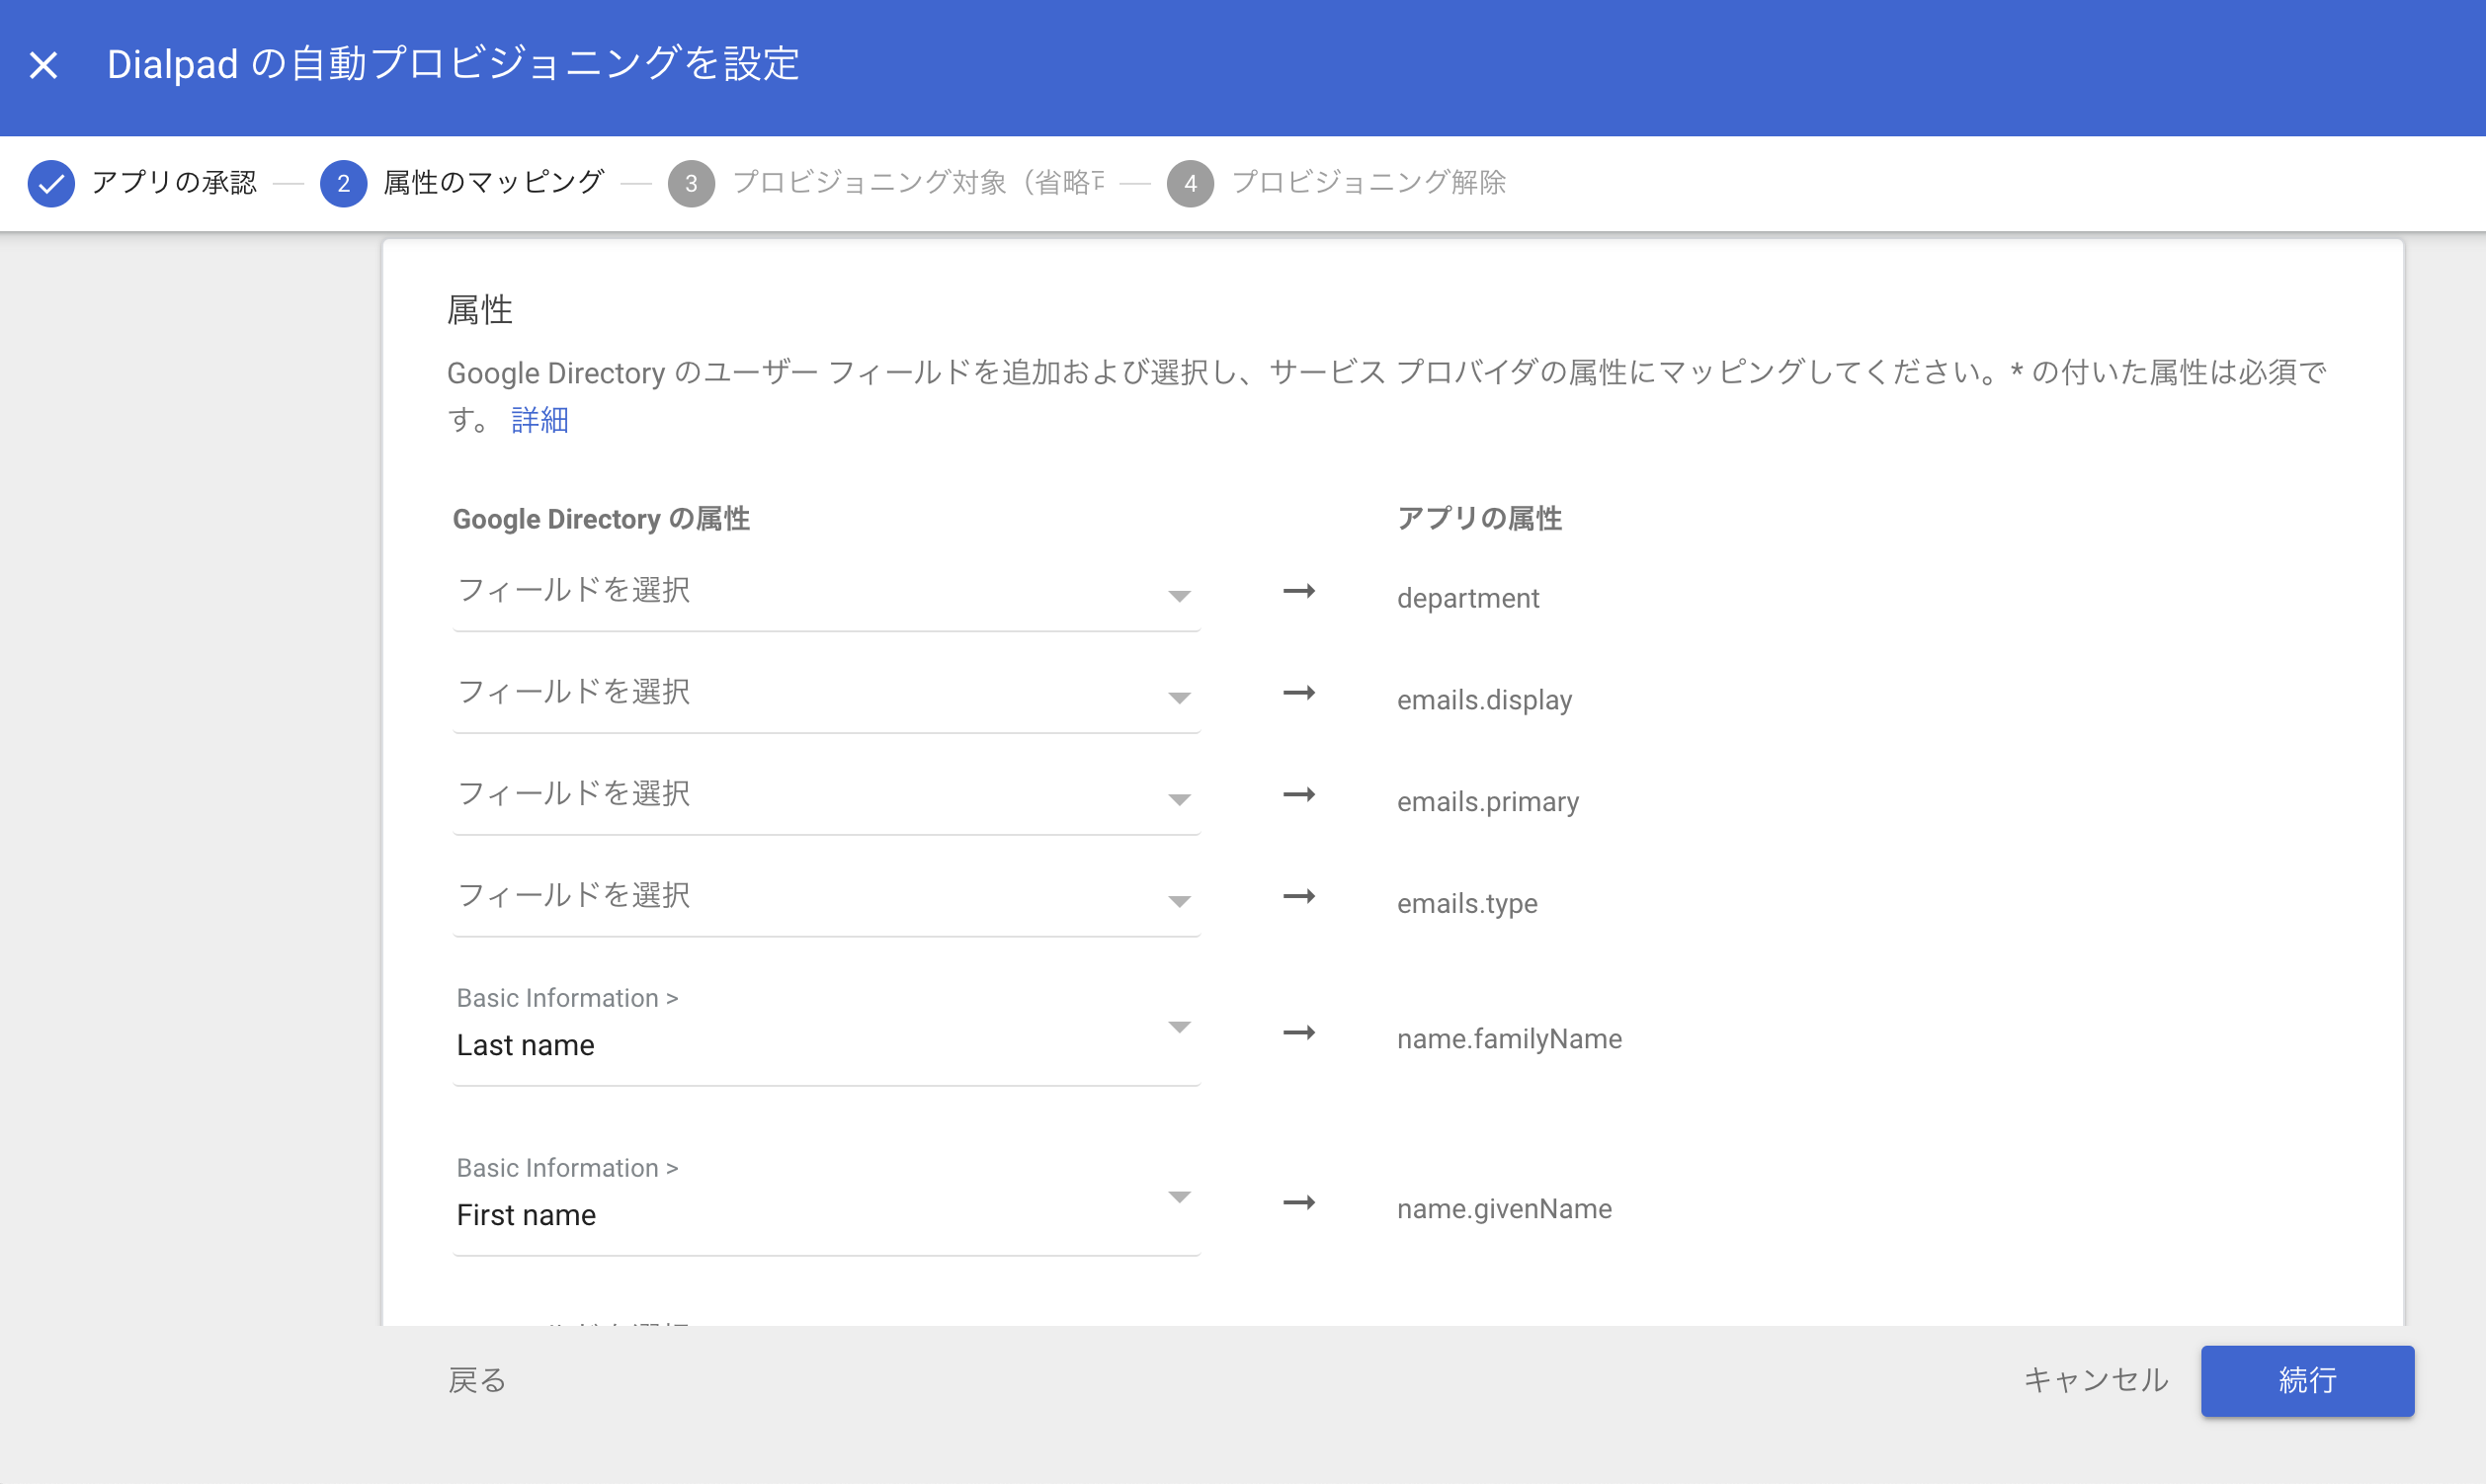2486x1484 pixels.
Task: Click the name.givenName app attribute text
Action: [x=1504, y=1209]
